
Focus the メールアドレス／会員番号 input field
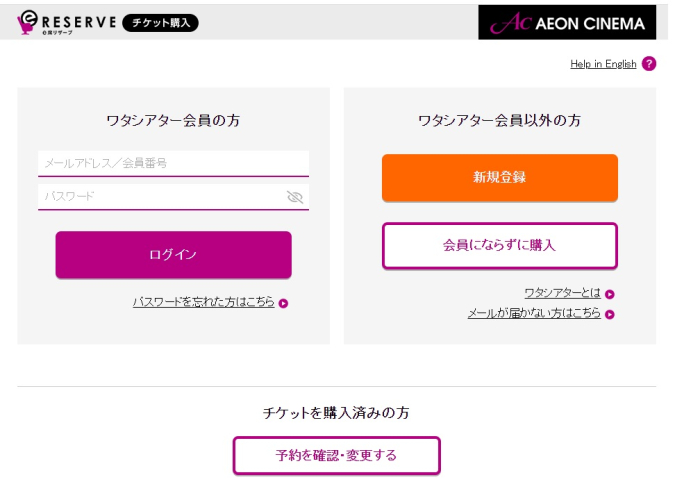(x=173, y=163)
